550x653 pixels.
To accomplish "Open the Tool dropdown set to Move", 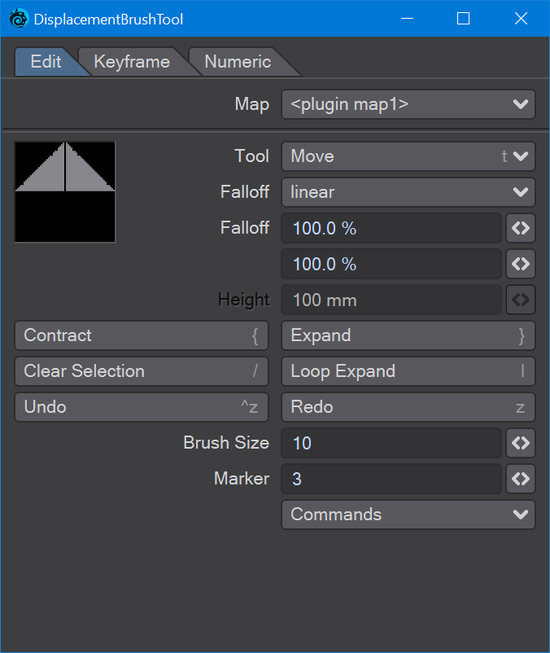I will (408, 156).
